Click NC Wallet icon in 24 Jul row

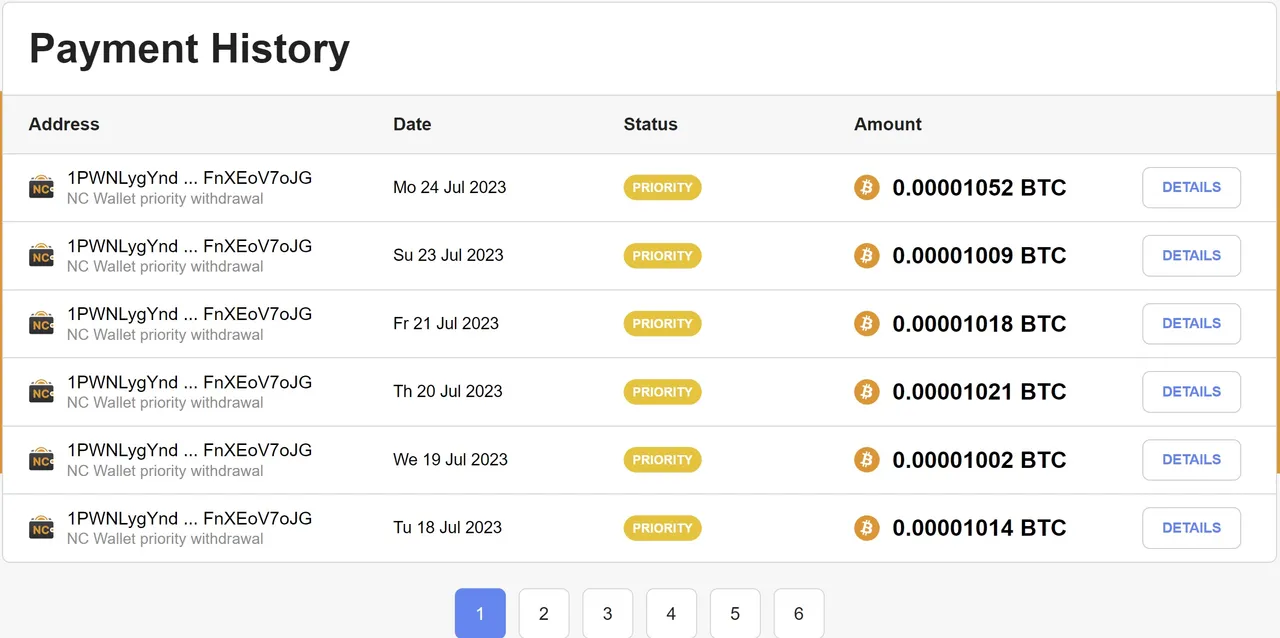(x=41, y=187)
